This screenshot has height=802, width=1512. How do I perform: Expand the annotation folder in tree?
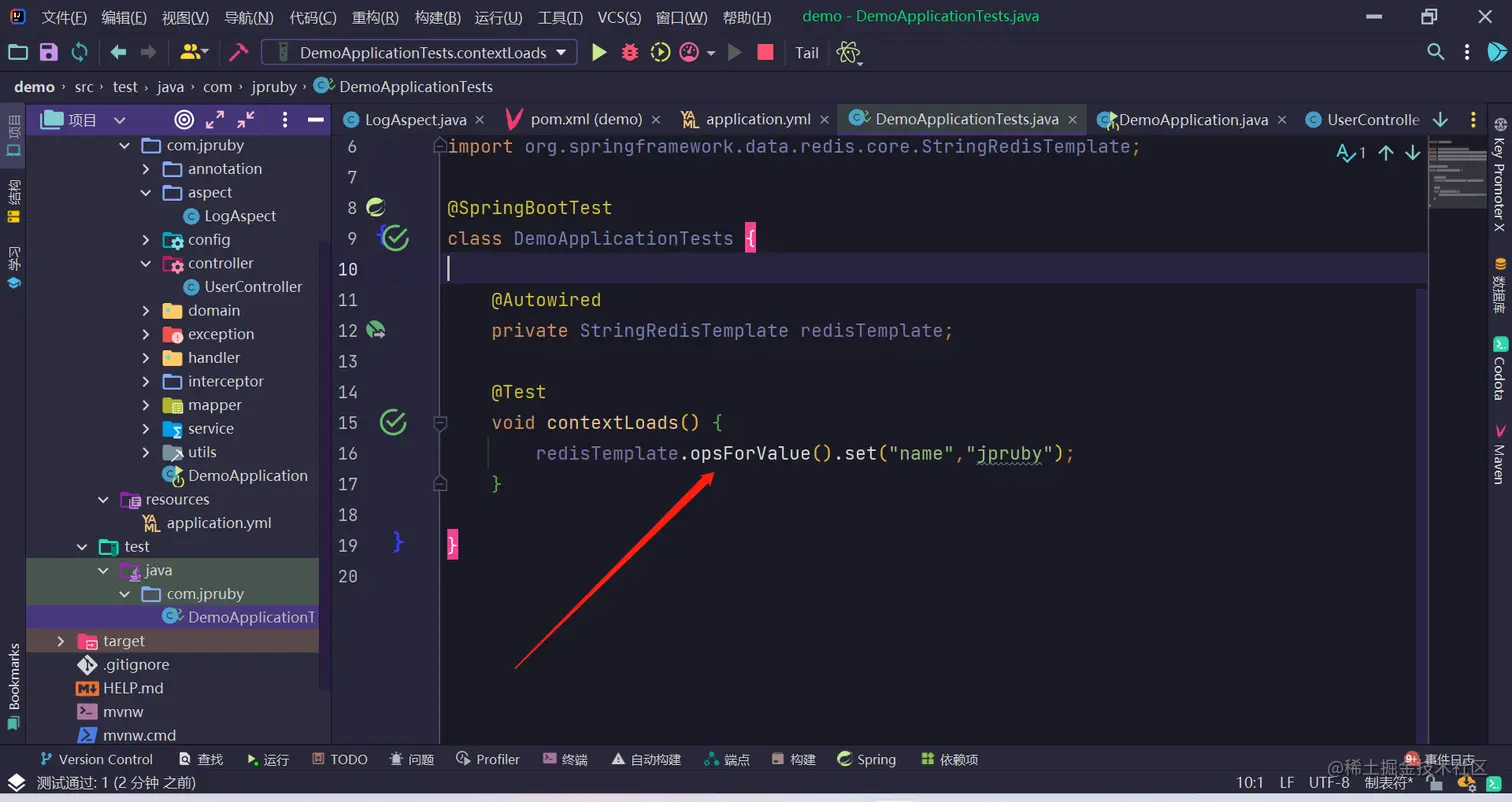pos(146,169)
